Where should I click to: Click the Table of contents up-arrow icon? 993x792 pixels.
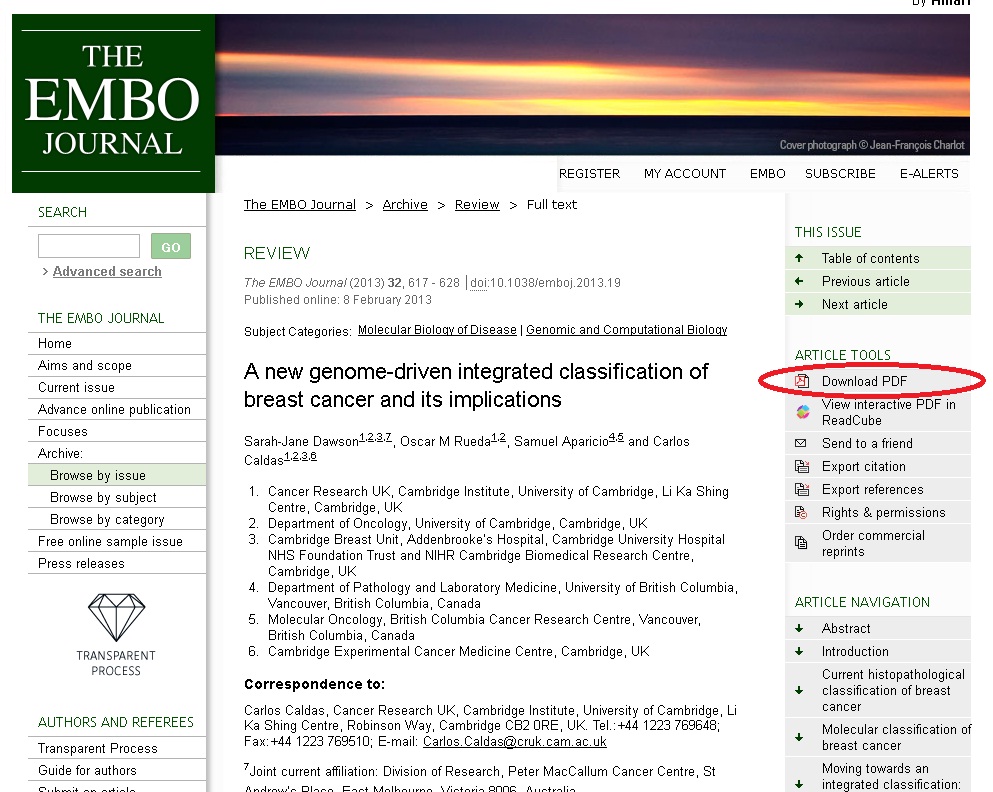[801, 258]
